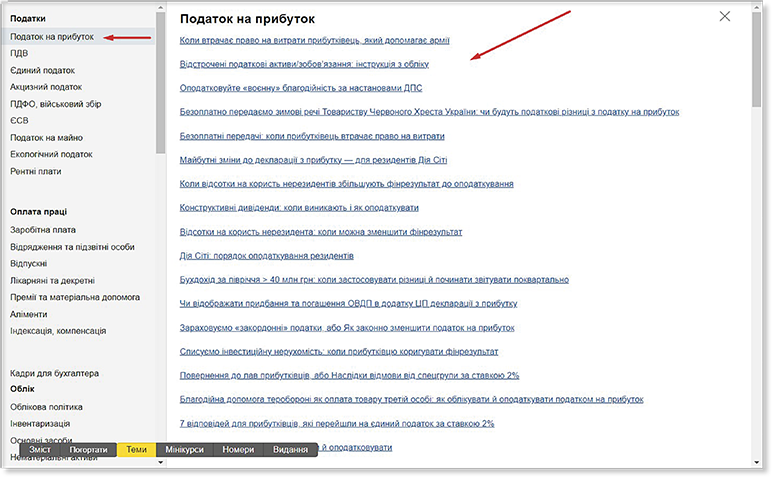
Task: Select the Теми tab
Action: click(x=137, y=450)
